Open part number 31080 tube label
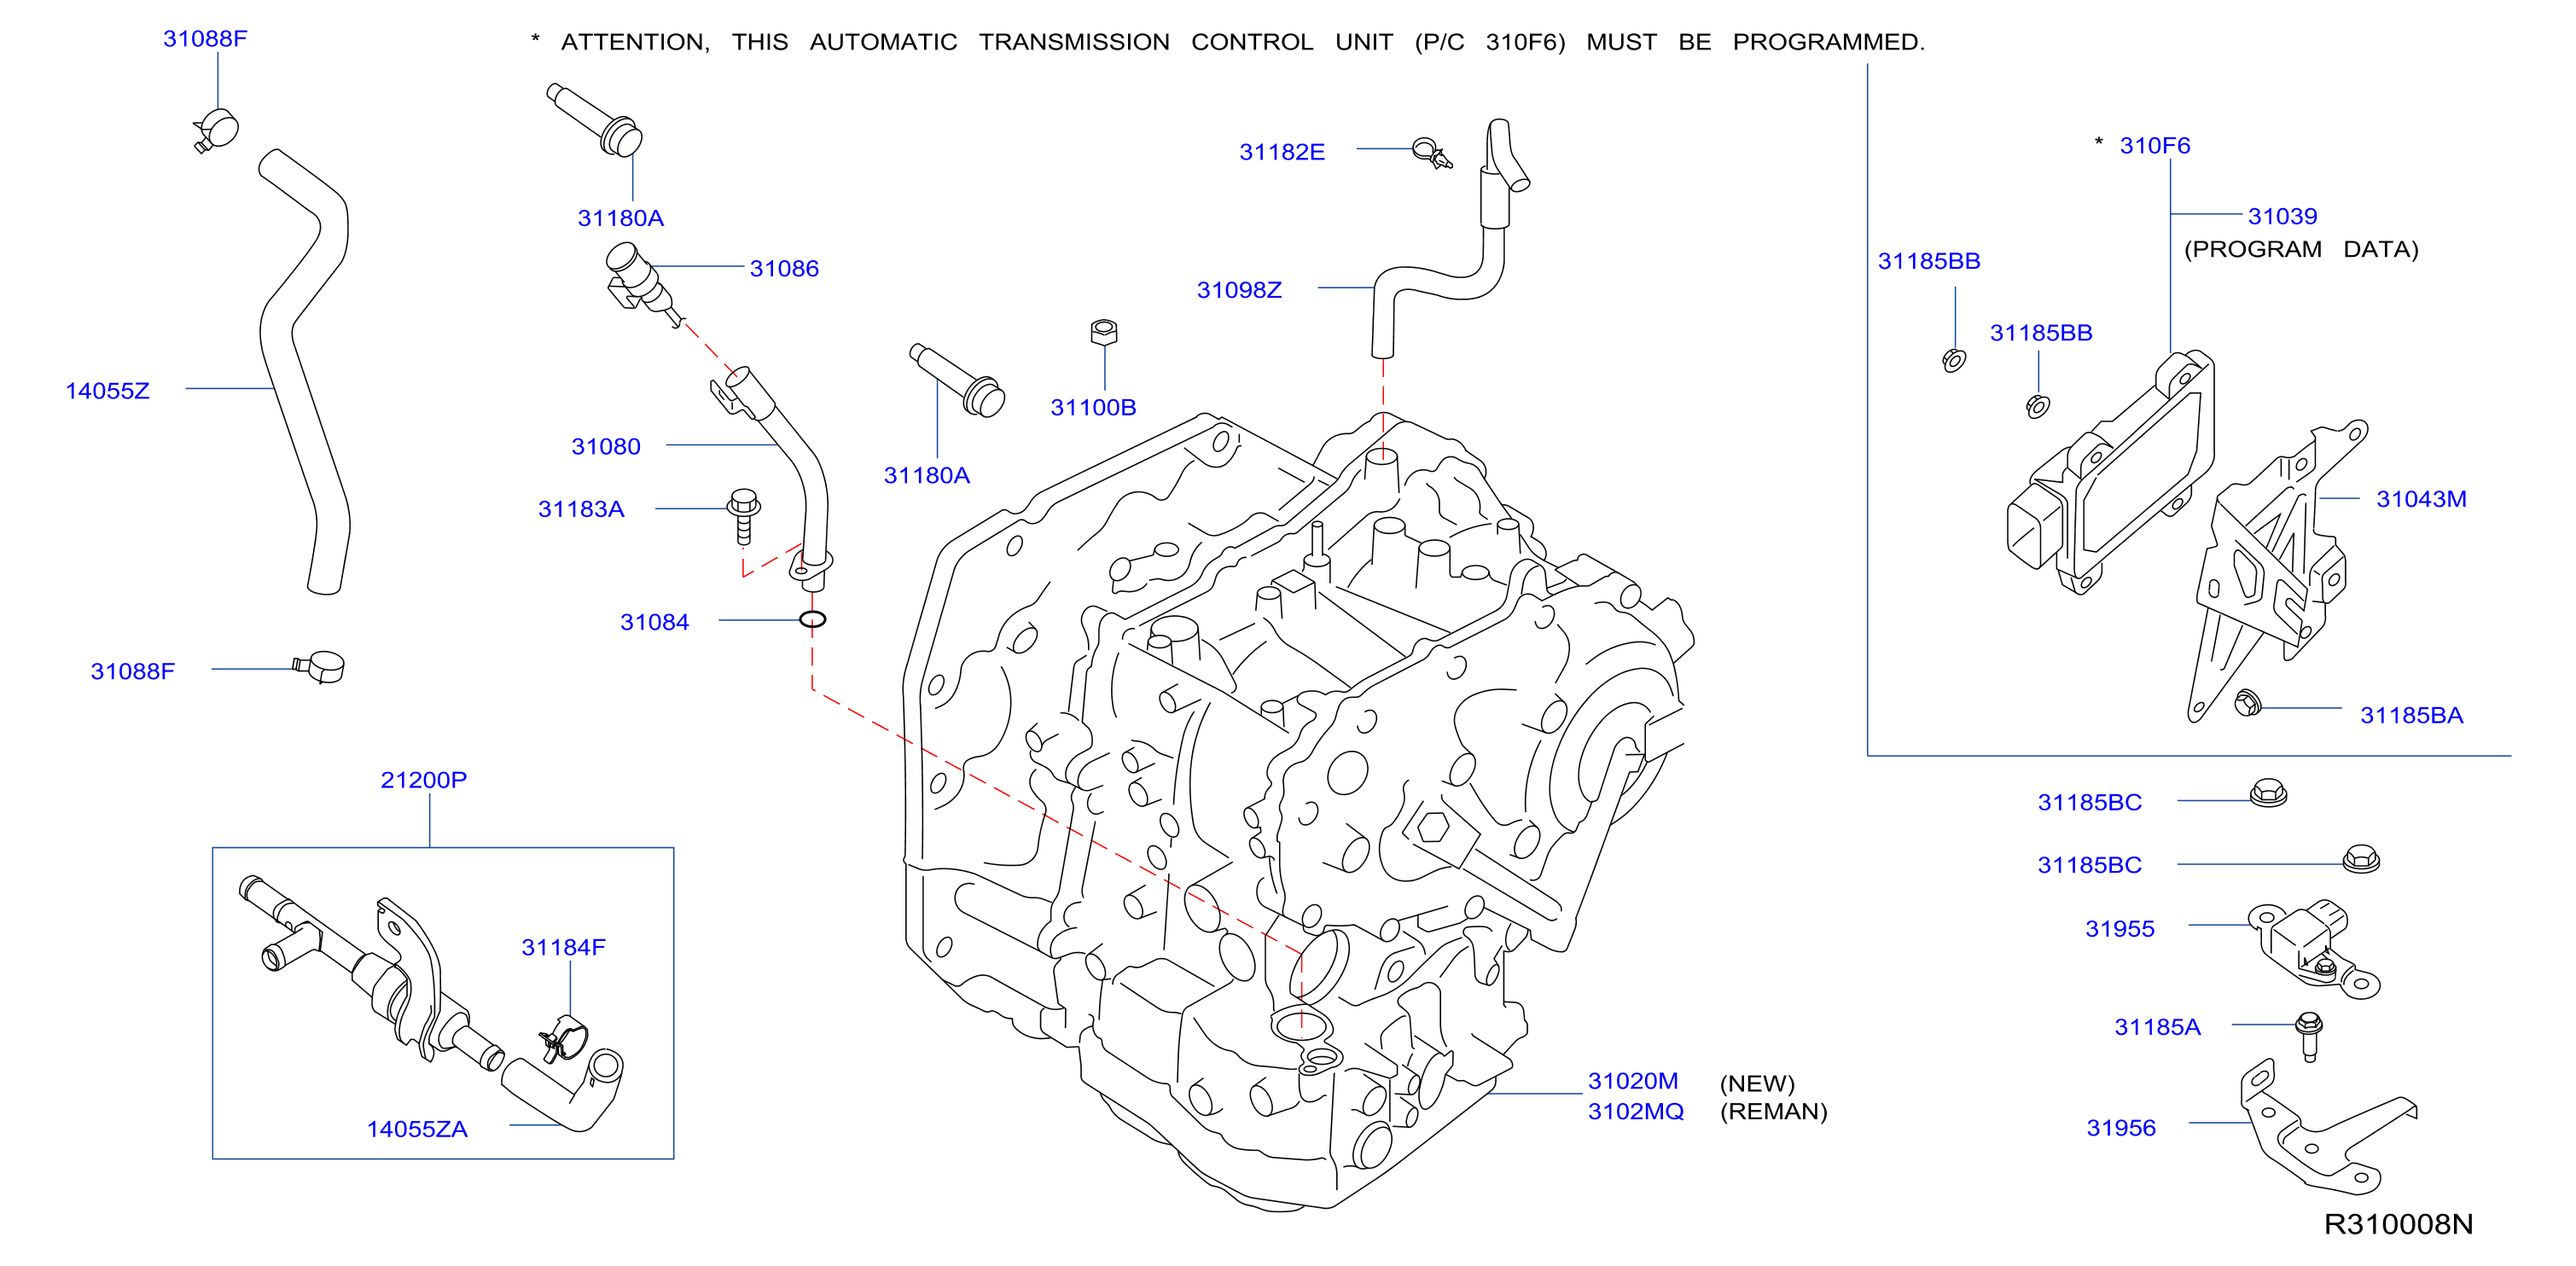Viewport: 2576px width, 1266px height. (605, 446)
